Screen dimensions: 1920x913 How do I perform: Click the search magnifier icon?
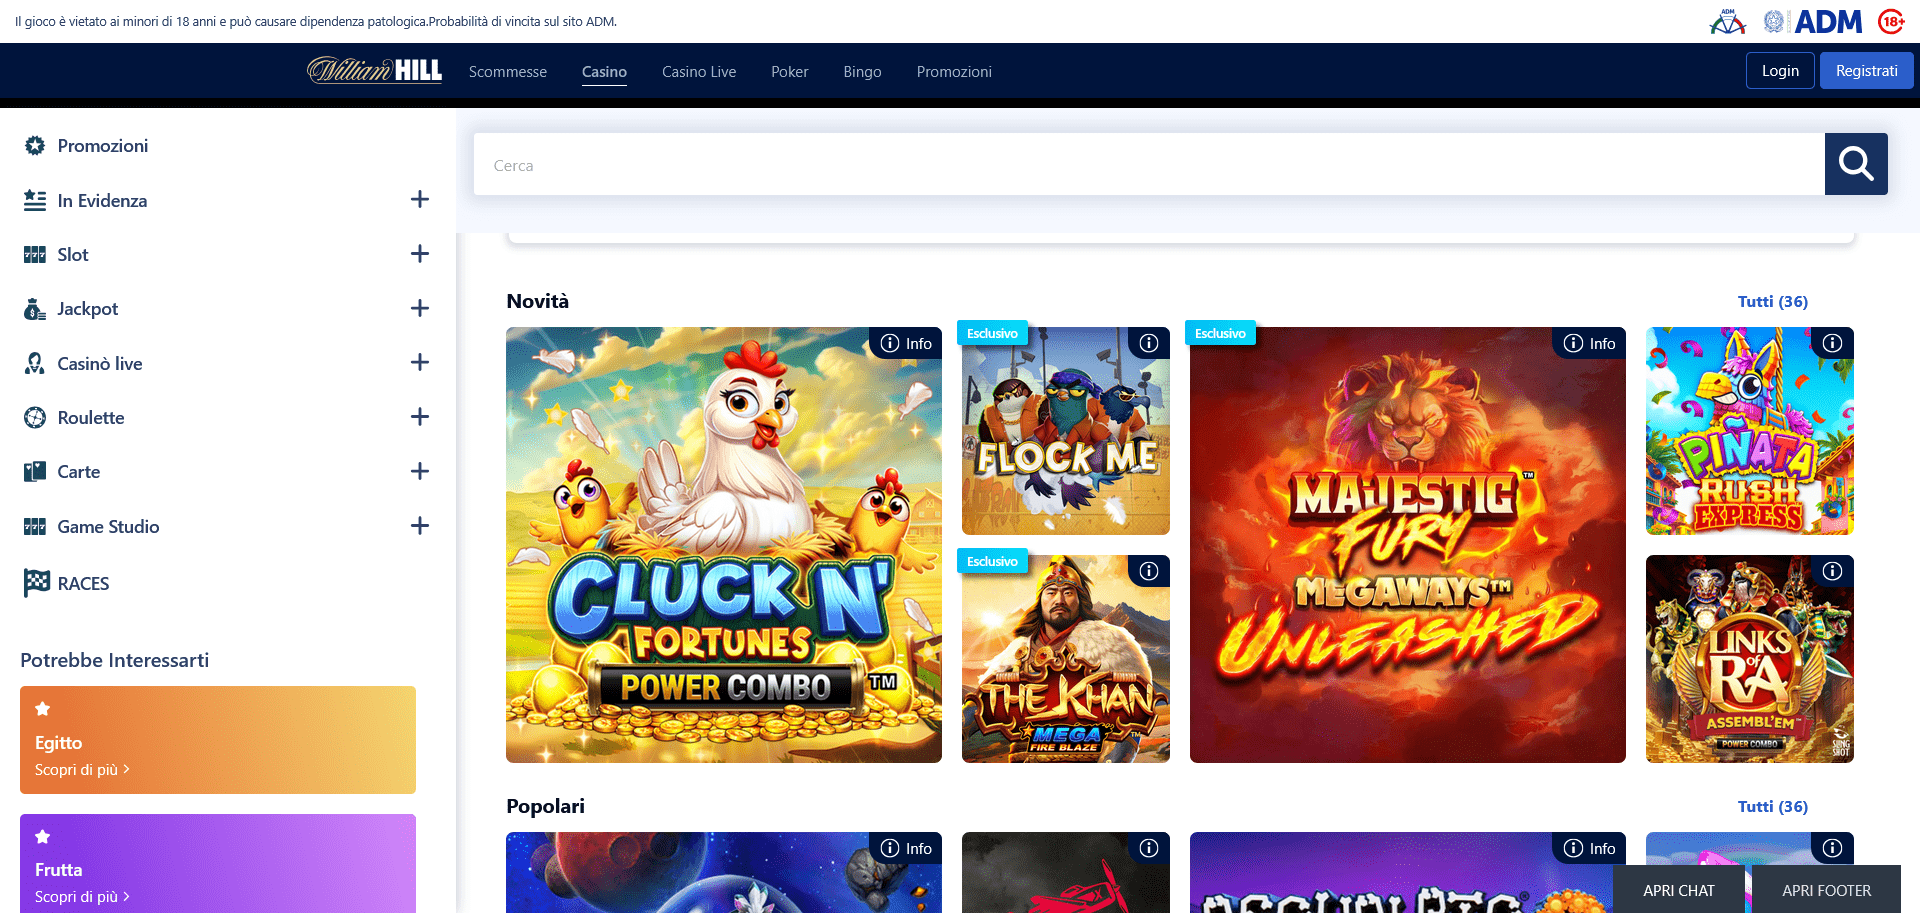coord(1856,163)
